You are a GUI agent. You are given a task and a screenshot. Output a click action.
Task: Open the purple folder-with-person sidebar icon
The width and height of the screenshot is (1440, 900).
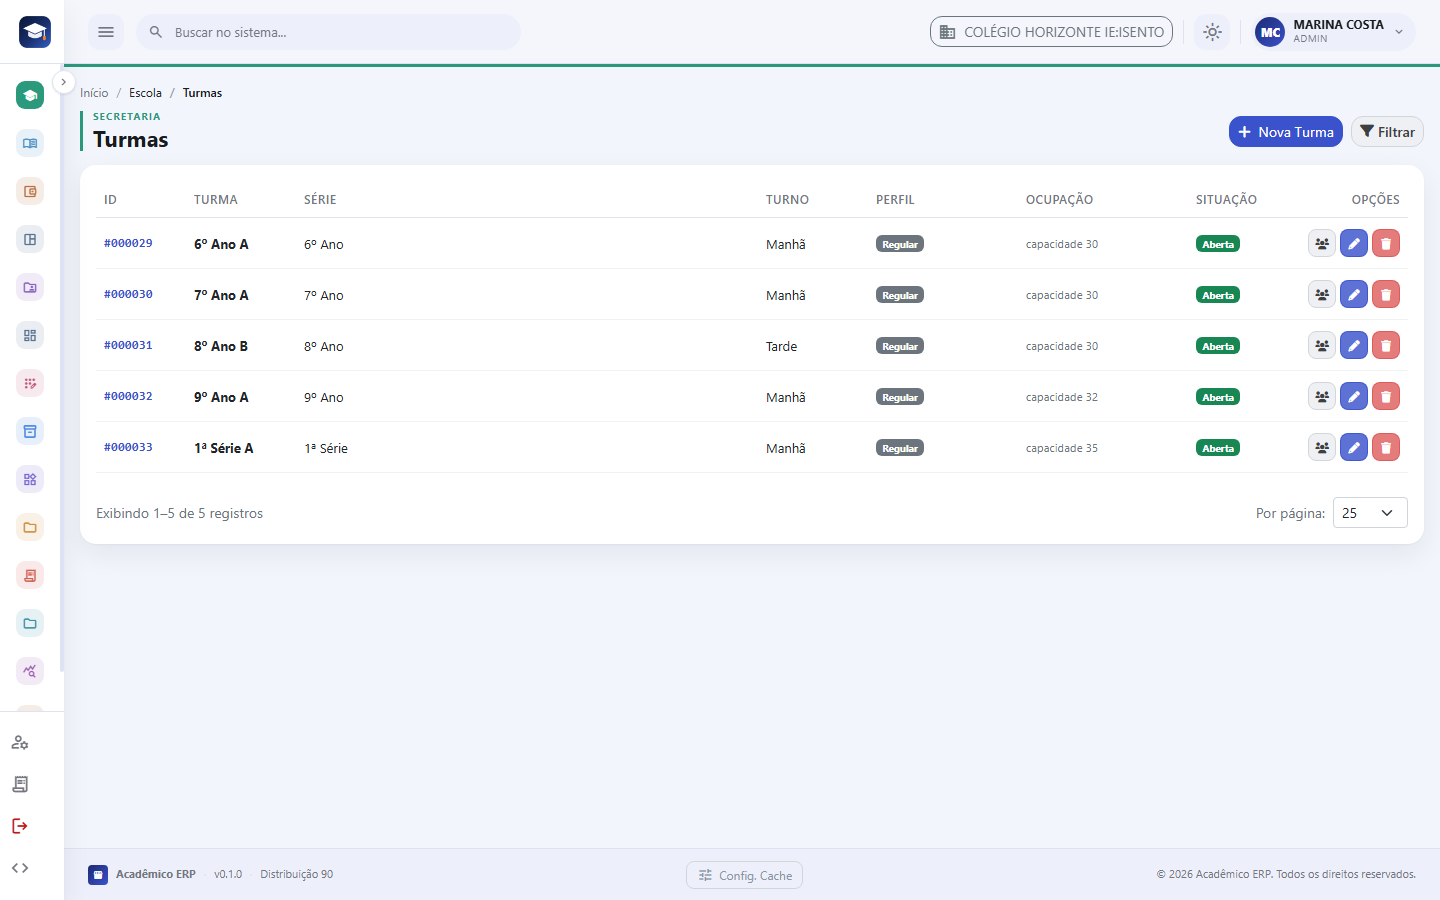point(30,287)
